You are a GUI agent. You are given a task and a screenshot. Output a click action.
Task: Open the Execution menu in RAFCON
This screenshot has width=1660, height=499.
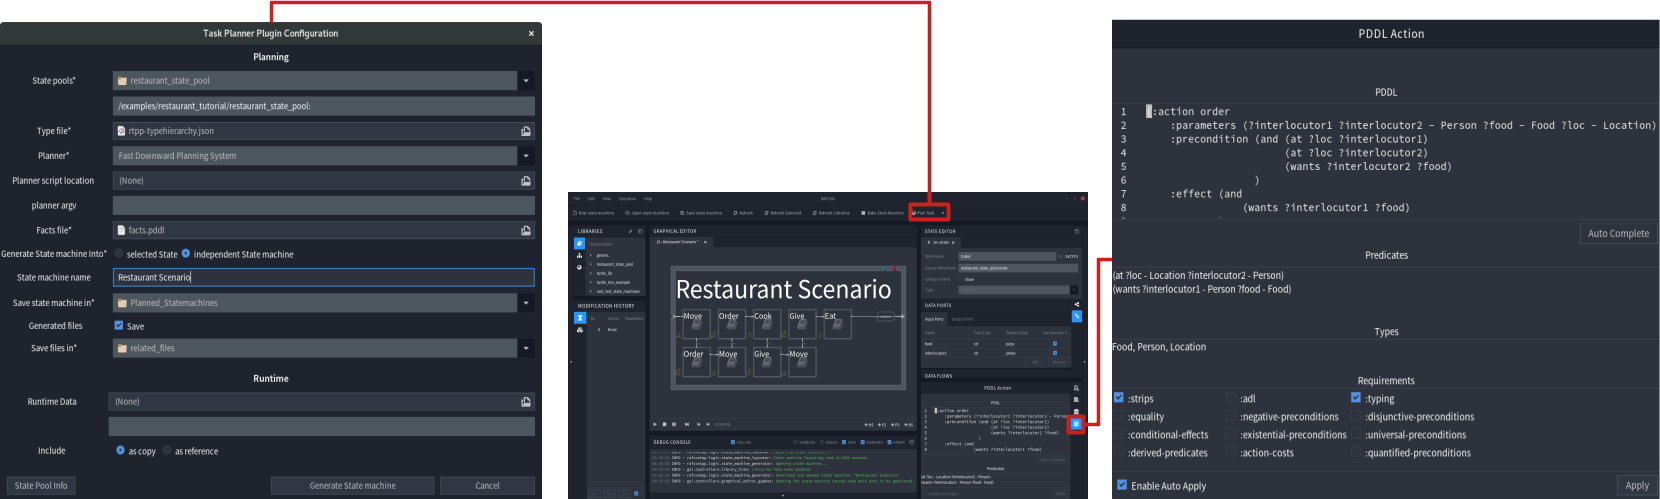coord(627,199)
